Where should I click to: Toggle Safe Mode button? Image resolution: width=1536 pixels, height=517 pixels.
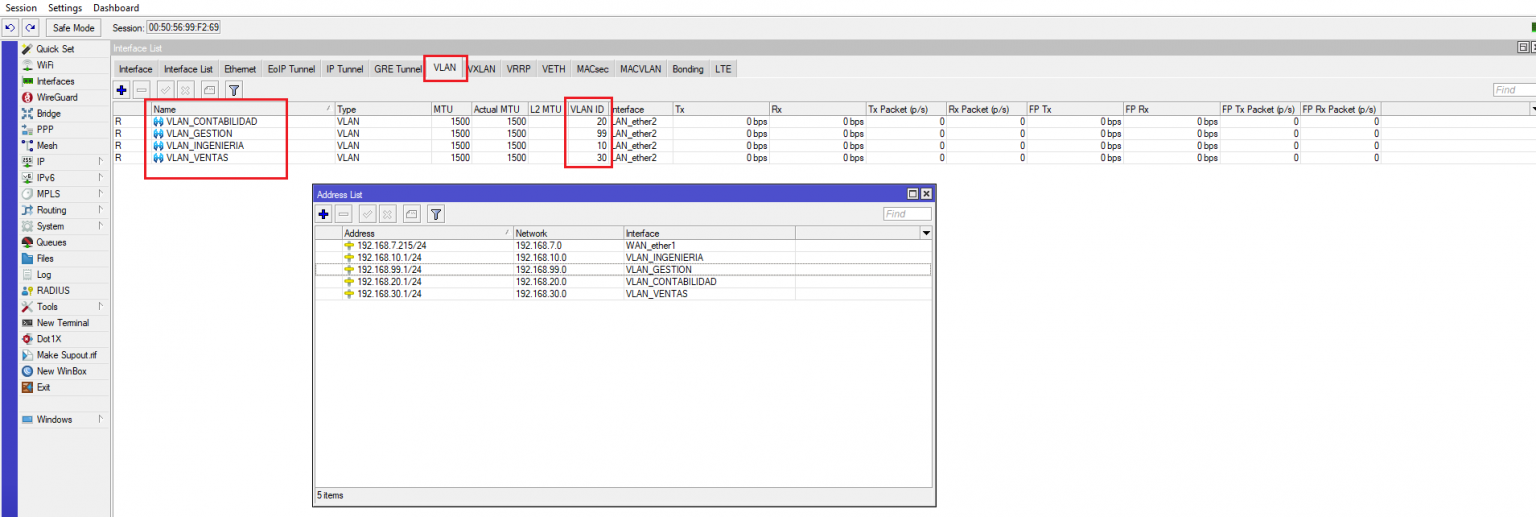[74, 28]
